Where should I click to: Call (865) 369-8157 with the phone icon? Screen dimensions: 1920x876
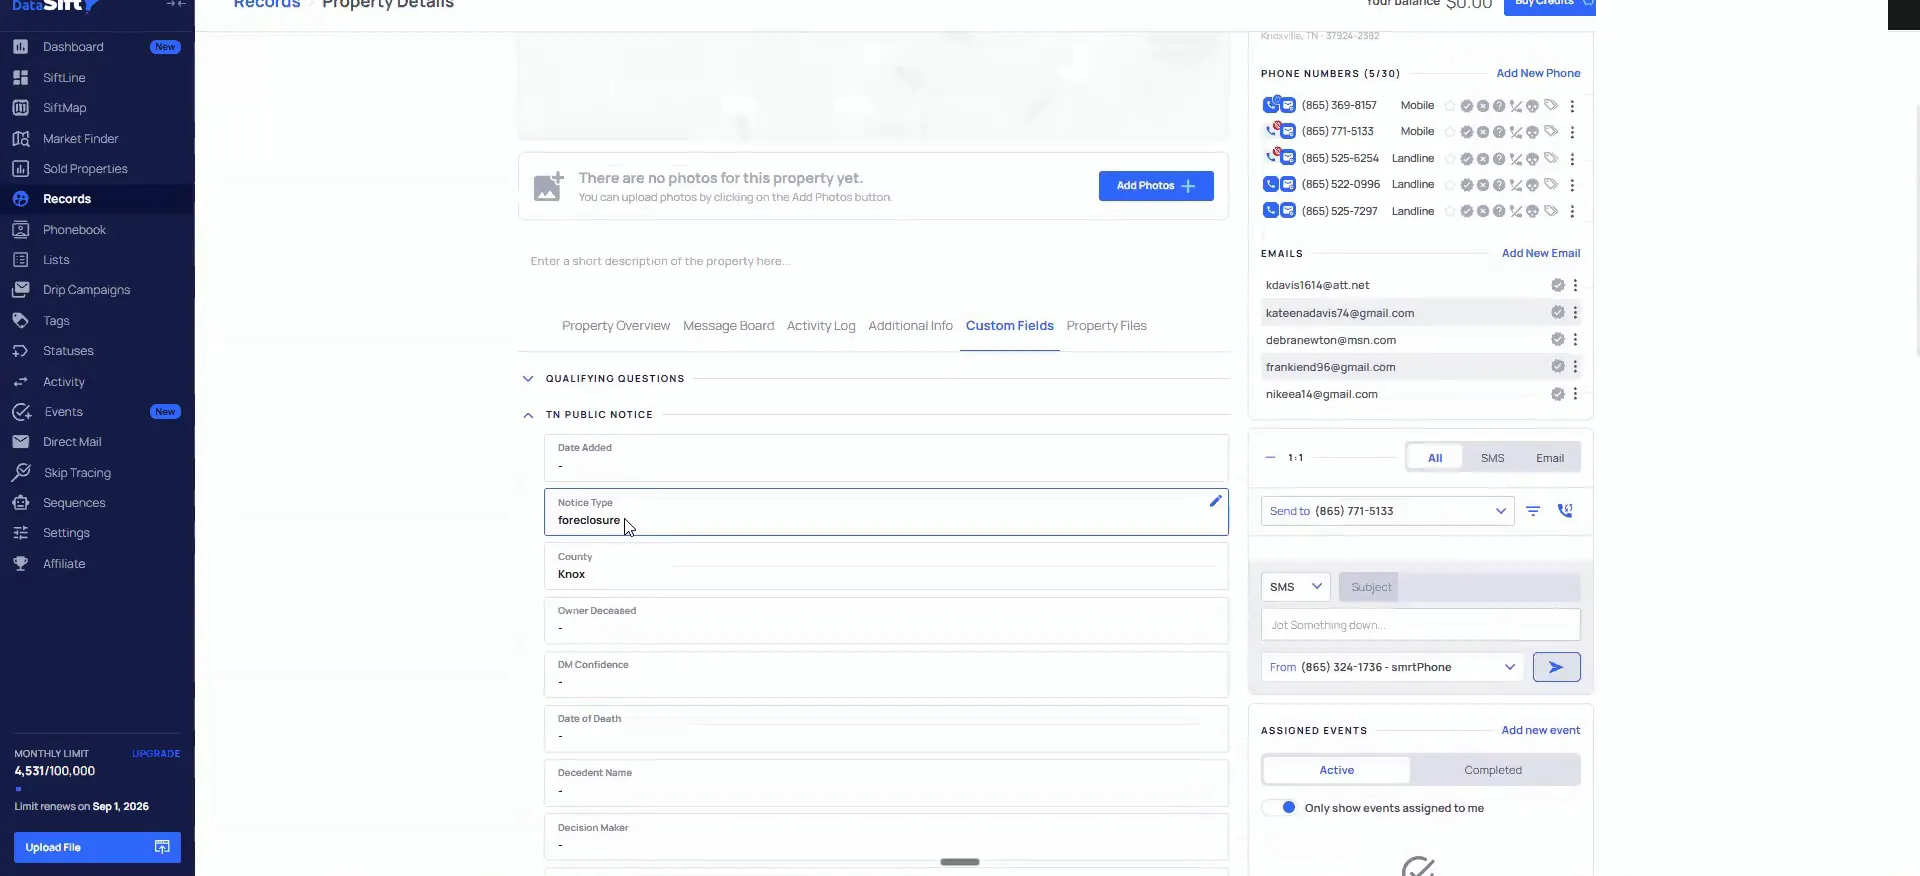(x=1271, y=105)
